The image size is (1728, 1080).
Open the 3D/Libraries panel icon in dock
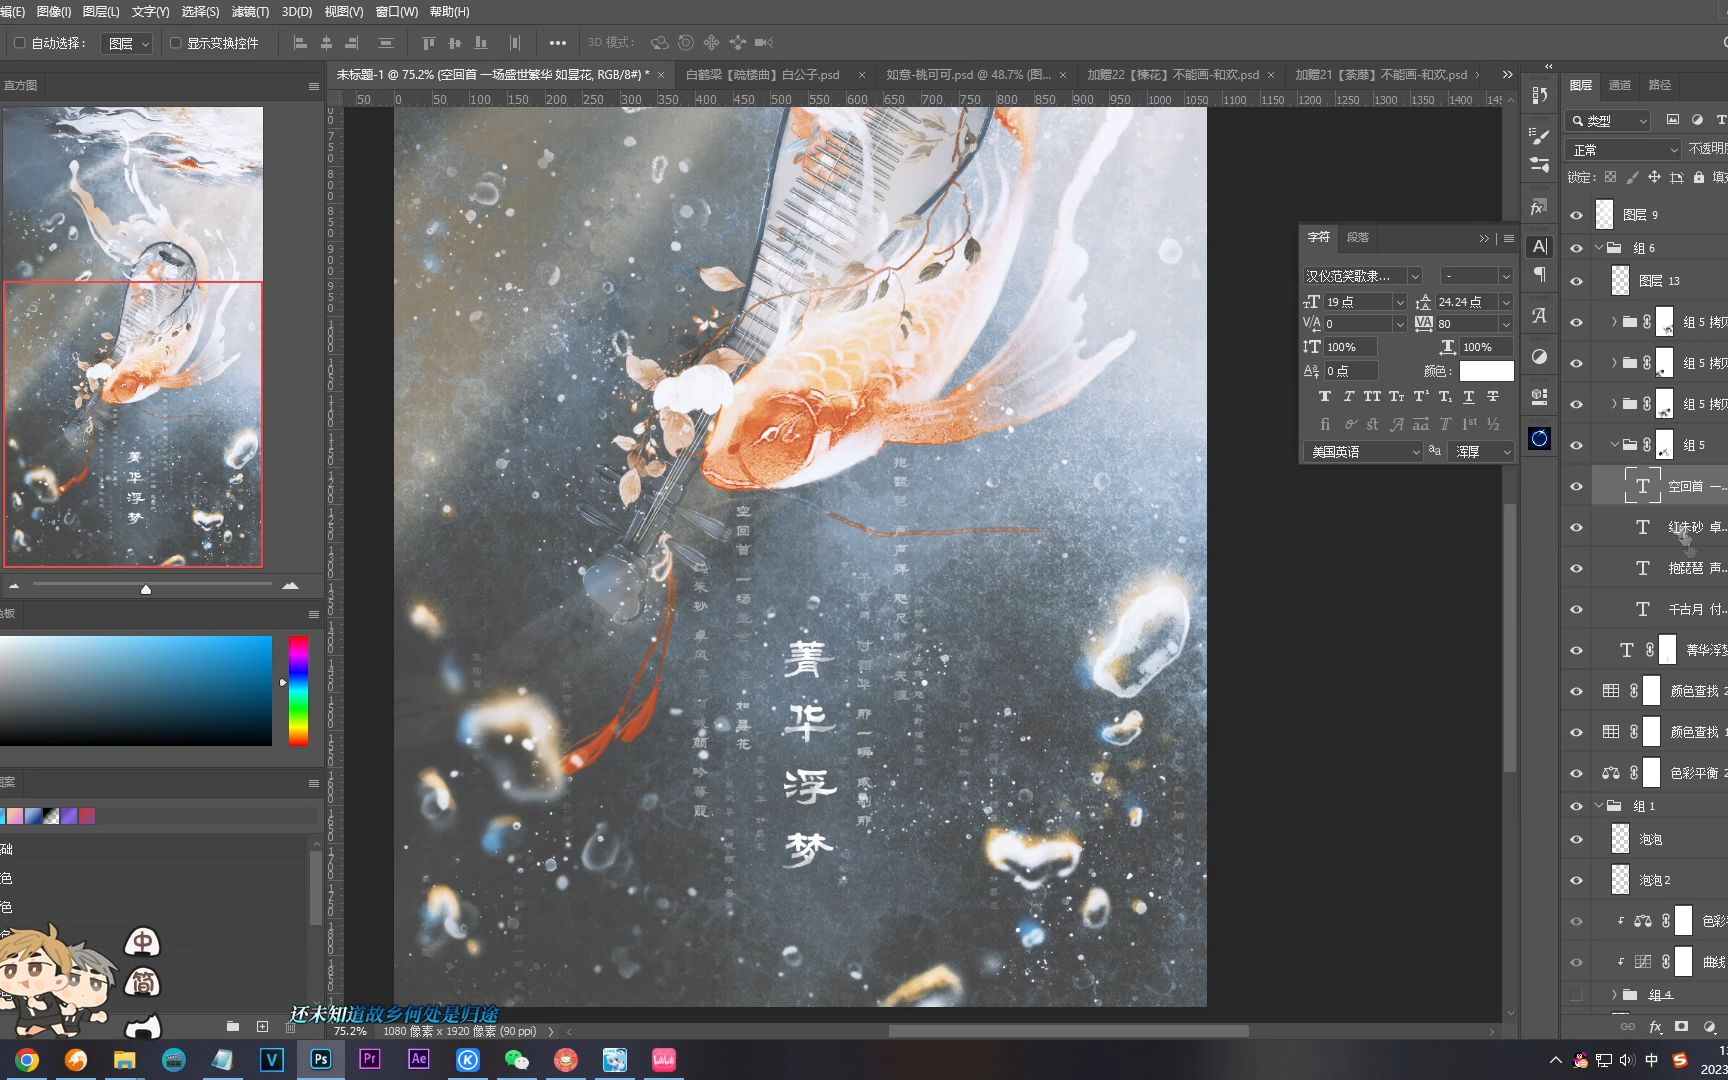pyautogui.click(x=1540, y=397)
